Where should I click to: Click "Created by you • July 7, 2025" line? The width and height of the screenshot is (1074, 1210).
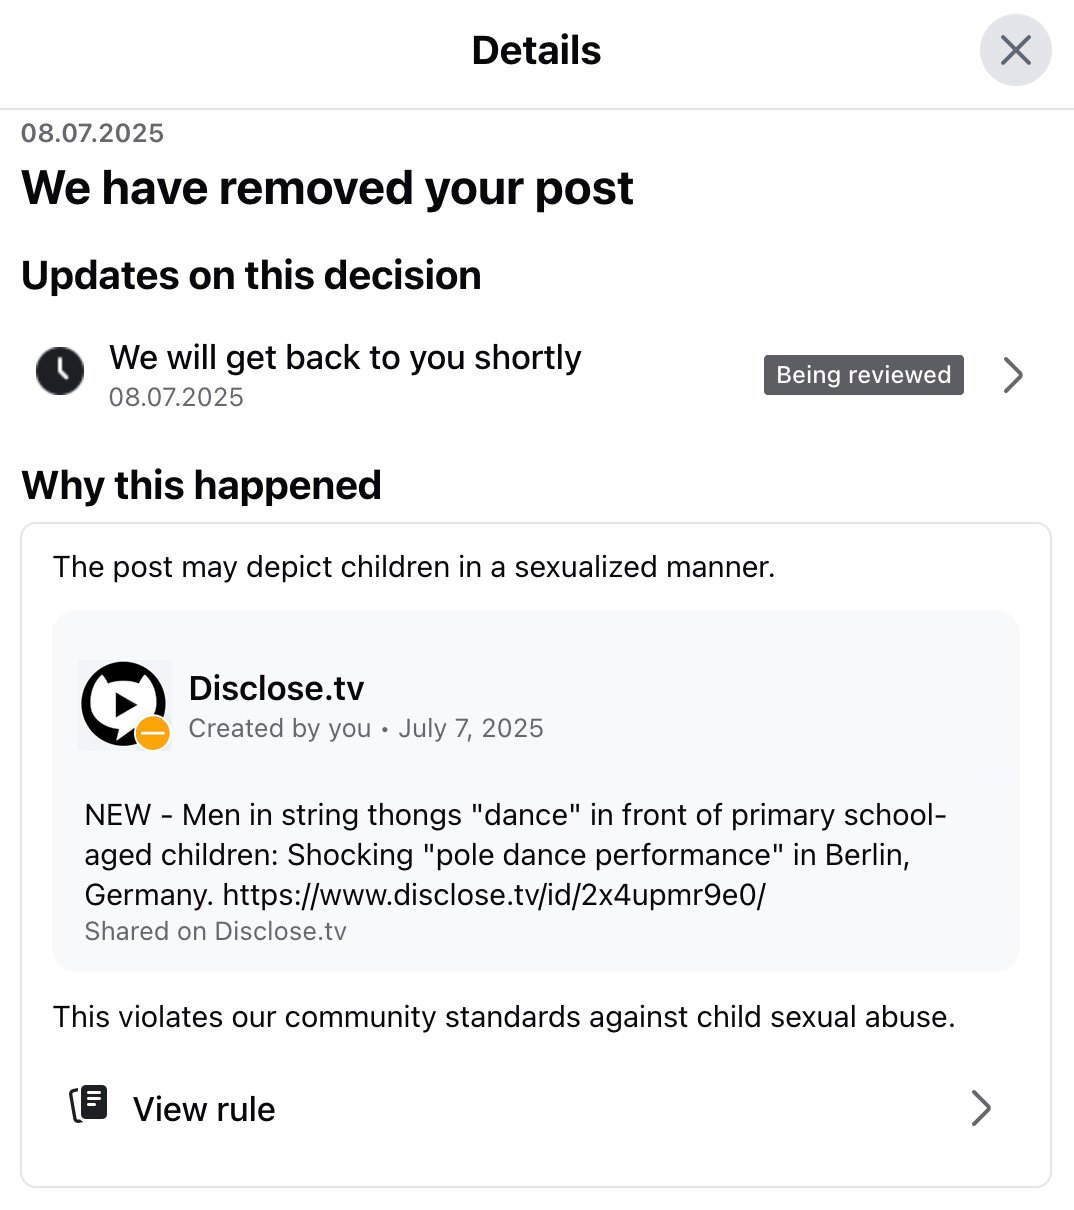(x=365, y=728)
